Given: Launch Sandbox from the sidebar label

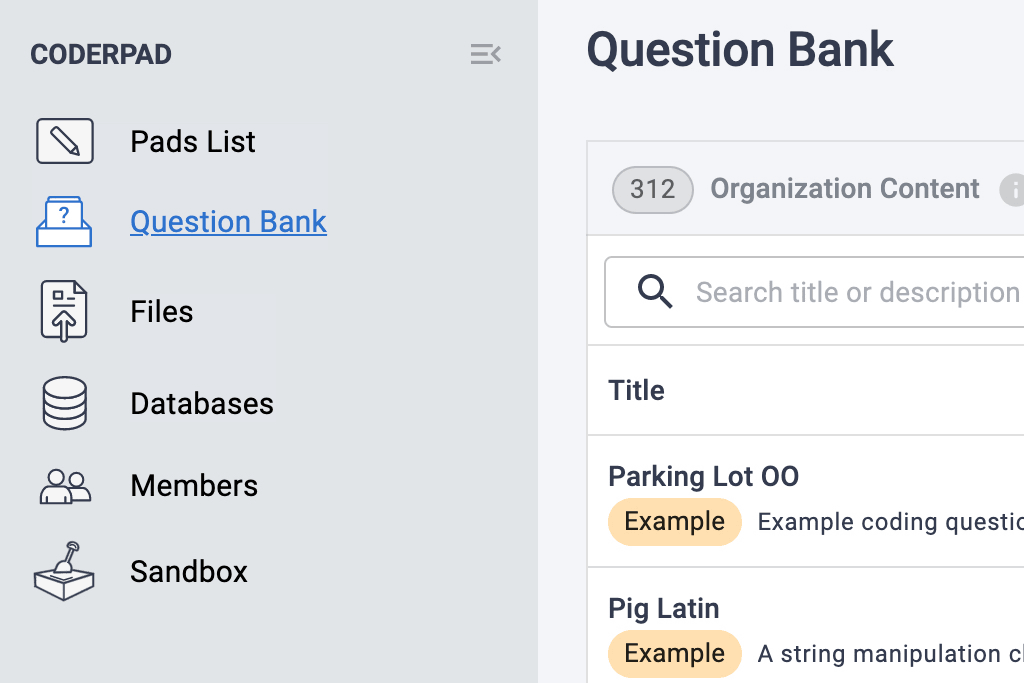Looking at the screenshot, I should (x=189, y=572).
